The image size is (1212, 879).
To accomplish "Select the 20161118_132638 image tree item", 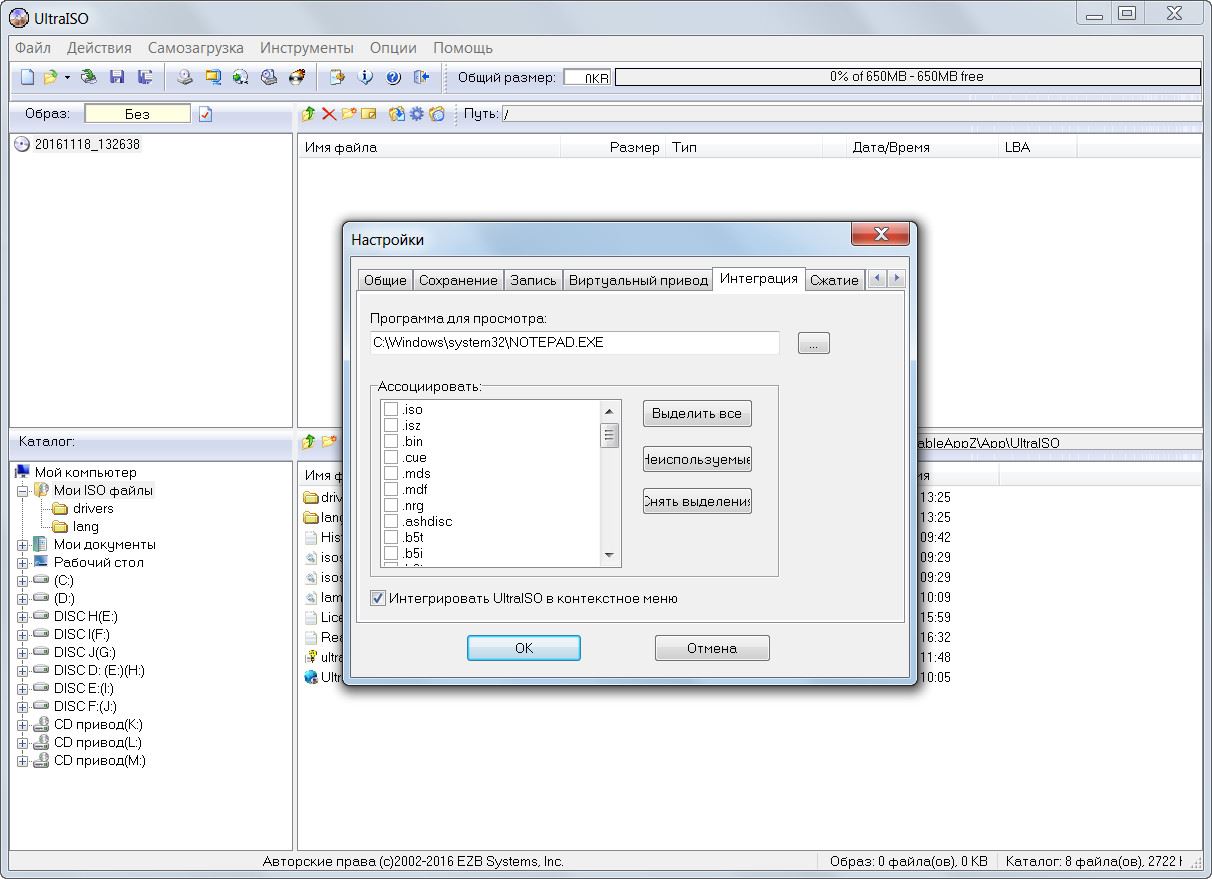I will click(x=87, y=144).
